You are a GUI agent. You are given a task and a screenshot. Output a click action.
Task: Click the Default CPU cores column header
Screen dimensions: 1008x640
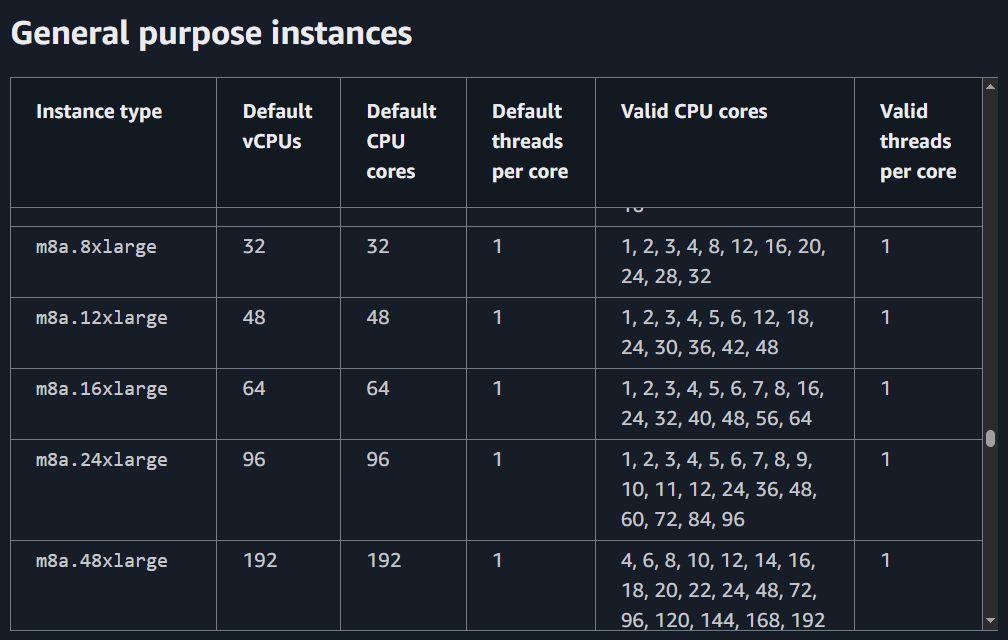click(401, 141)
